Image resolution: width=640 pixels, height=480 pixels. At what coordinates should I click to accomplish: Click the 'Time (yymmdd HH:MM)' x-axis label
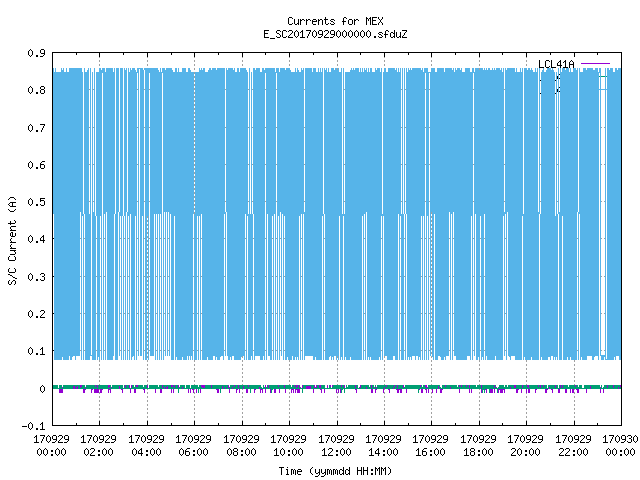click(335, 471)
